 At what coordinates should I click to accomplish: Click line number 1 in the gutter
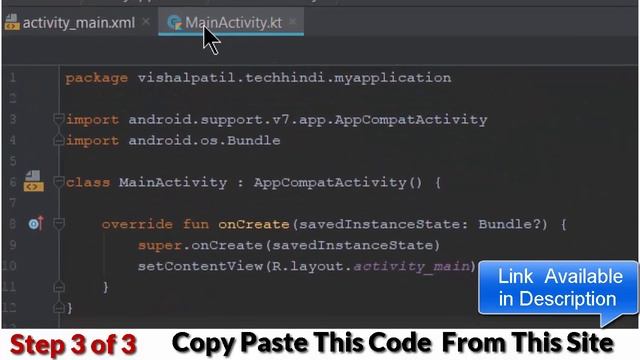click(x=13, y=77)
